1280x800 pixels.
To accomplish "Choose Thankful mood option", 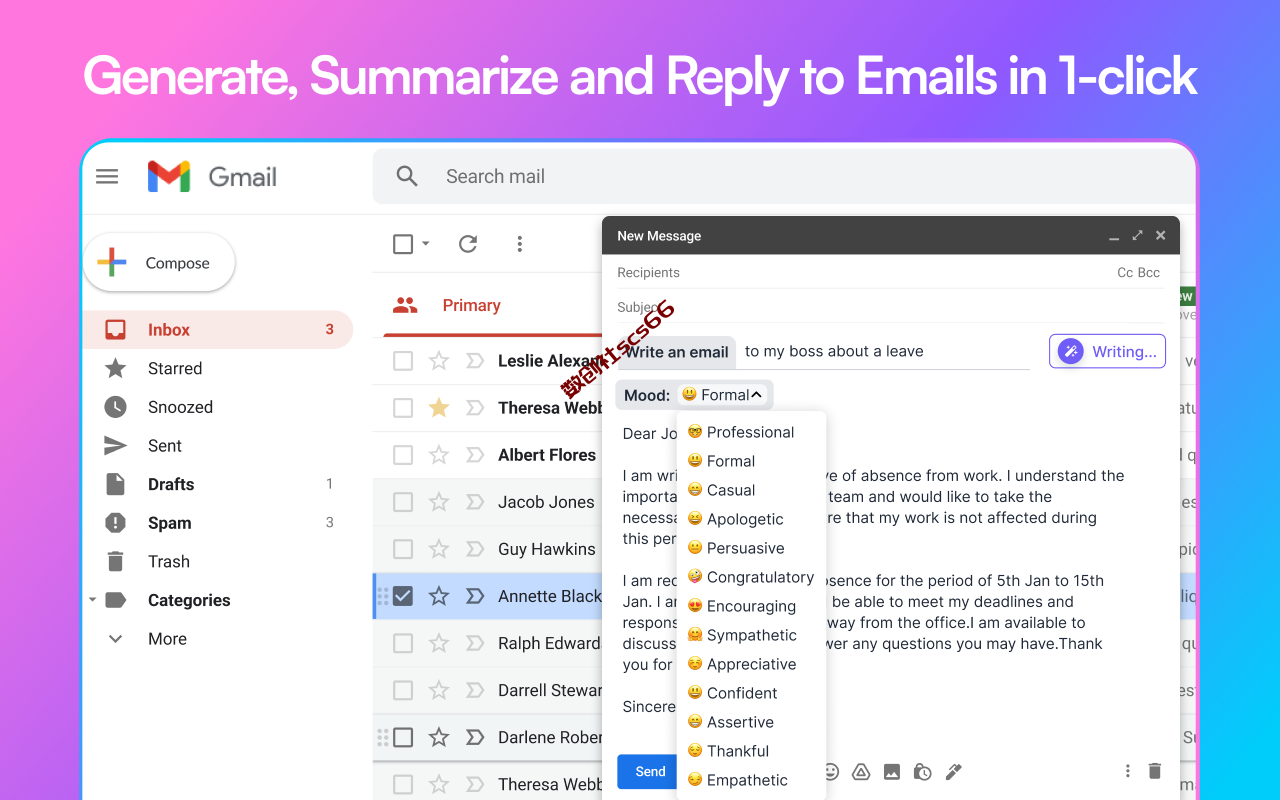I will point(728,751).
